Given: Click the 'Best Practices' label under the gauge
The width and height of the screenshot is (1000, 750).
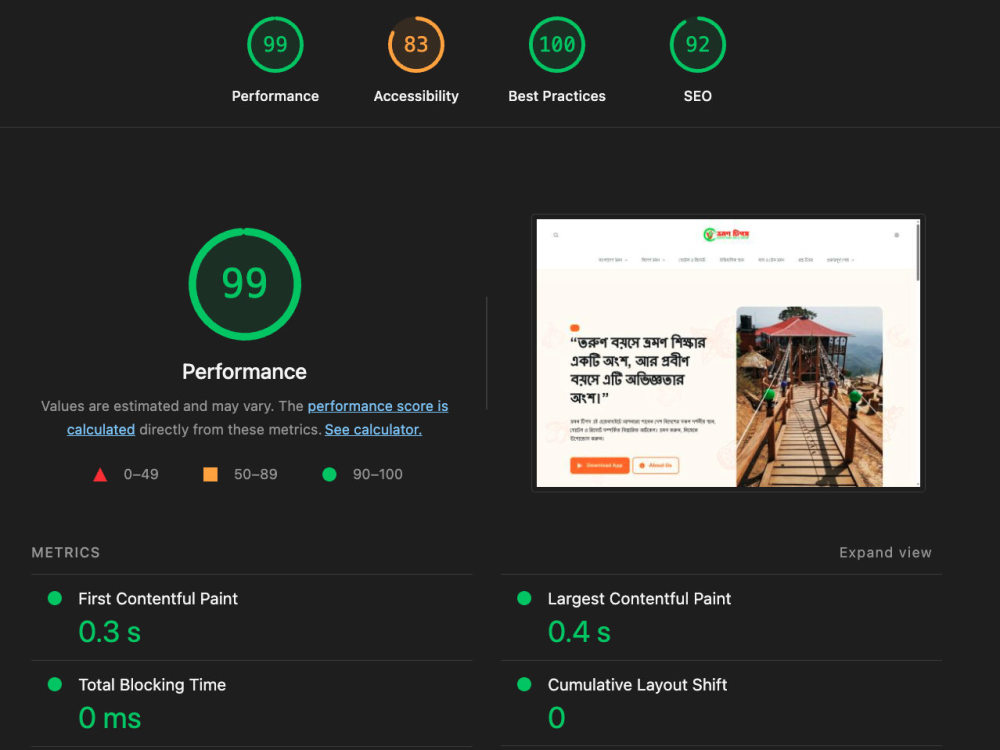Looking at the screenshot, I should point(557,96).
